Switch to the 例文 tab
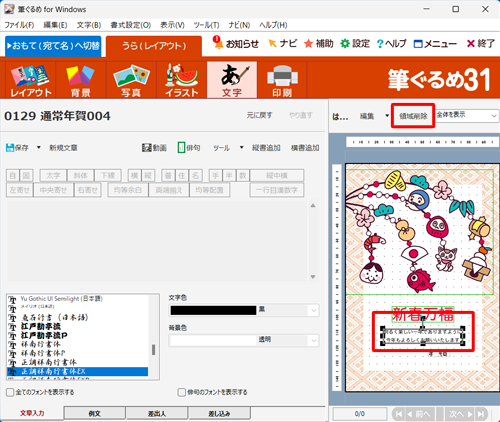Viewport: 500px width, 422px height. point(95,413)
